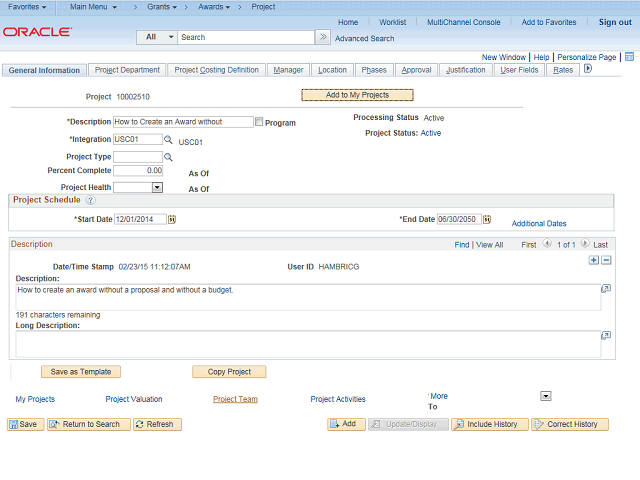Open the Justification tab

466,70
